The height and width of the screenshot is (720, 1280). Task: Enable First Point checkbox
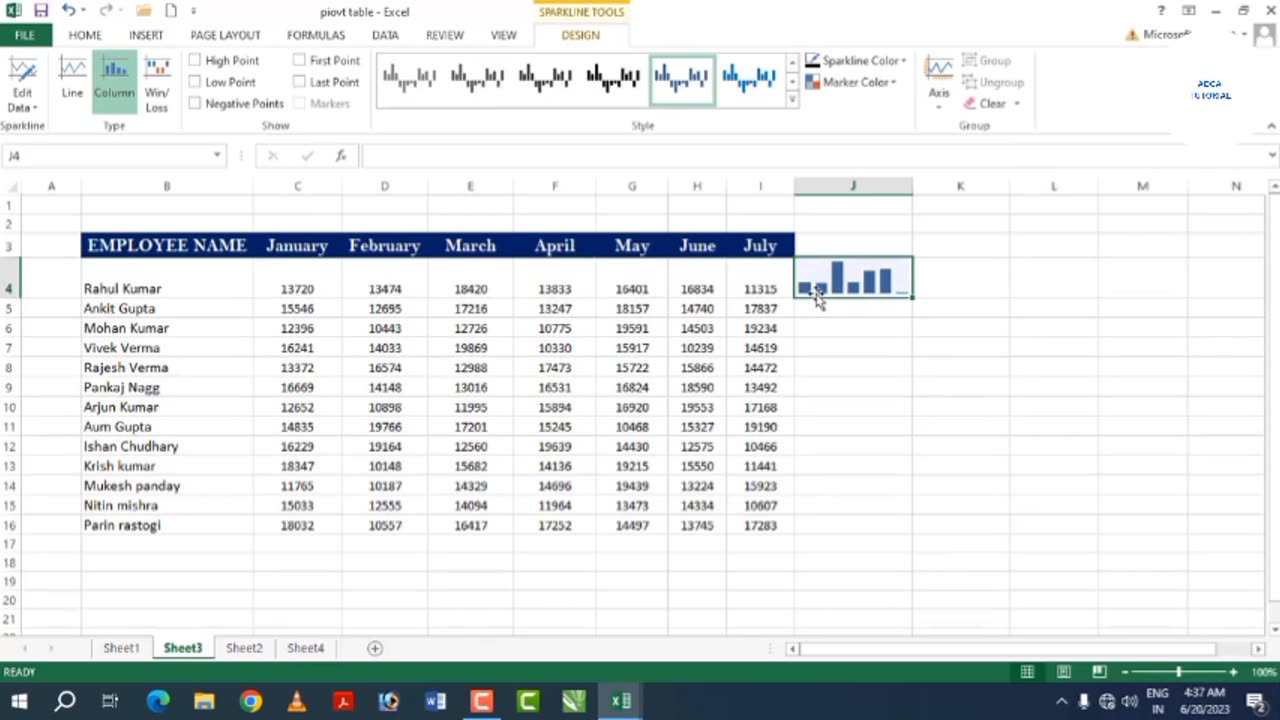tap(299, 60)
